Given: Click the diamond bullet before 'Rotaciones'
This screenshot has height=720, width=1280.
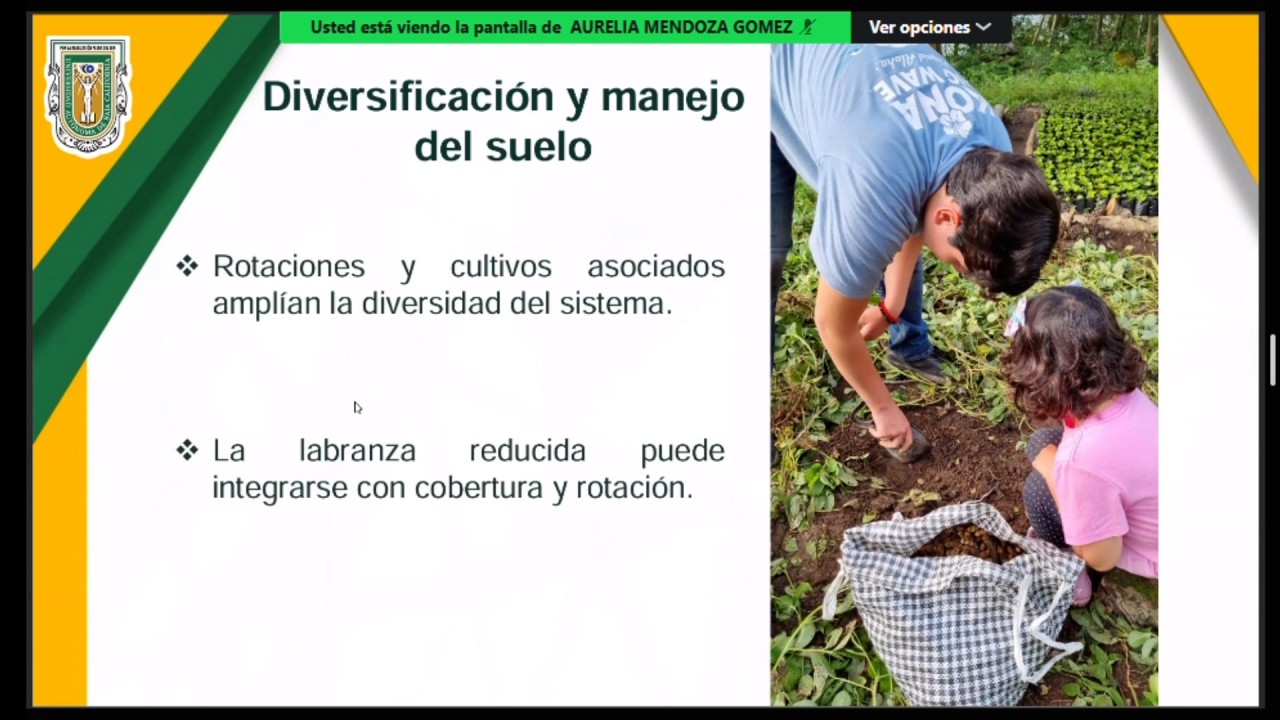Looking at the screenshot, I should coord(187,266).
